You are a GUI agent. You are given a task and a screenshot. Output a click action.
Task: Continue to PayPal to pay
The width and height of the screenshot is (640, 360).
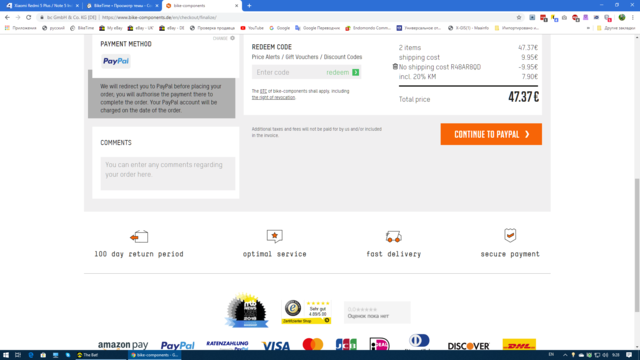(491, 134)
